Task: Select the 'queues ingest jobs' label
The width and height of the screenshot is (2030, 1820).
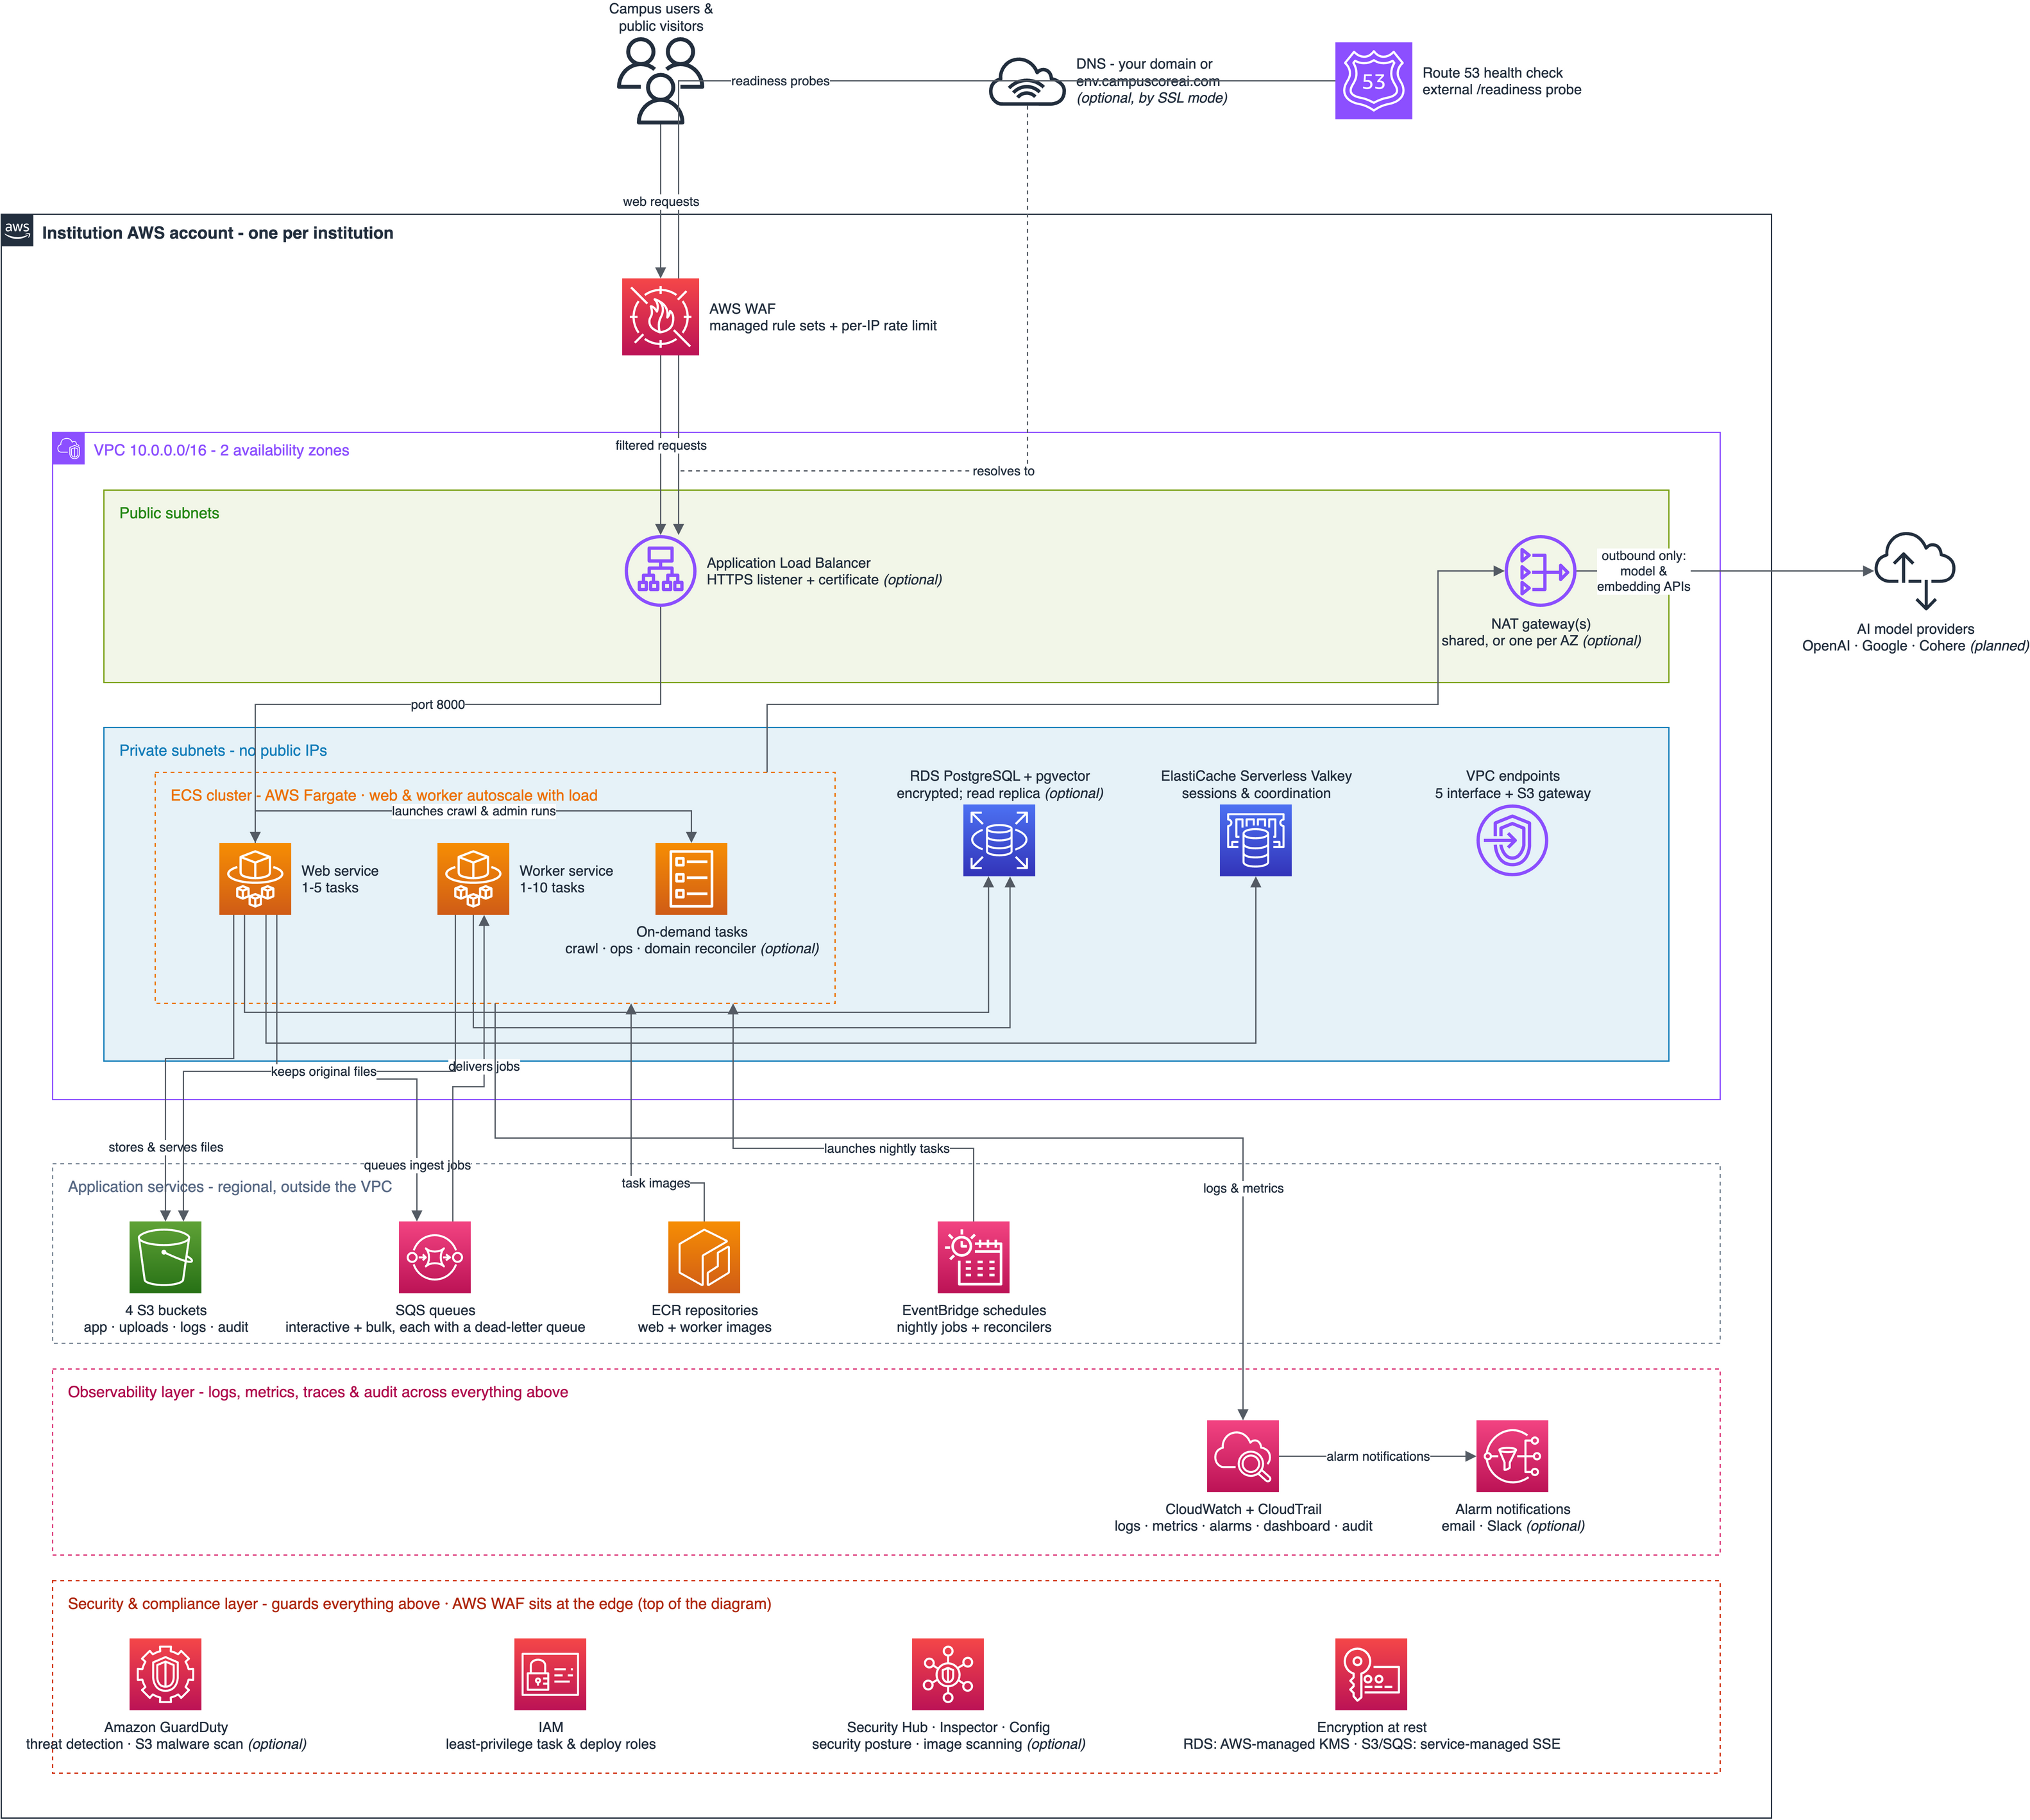Action: pos(417,1165)
